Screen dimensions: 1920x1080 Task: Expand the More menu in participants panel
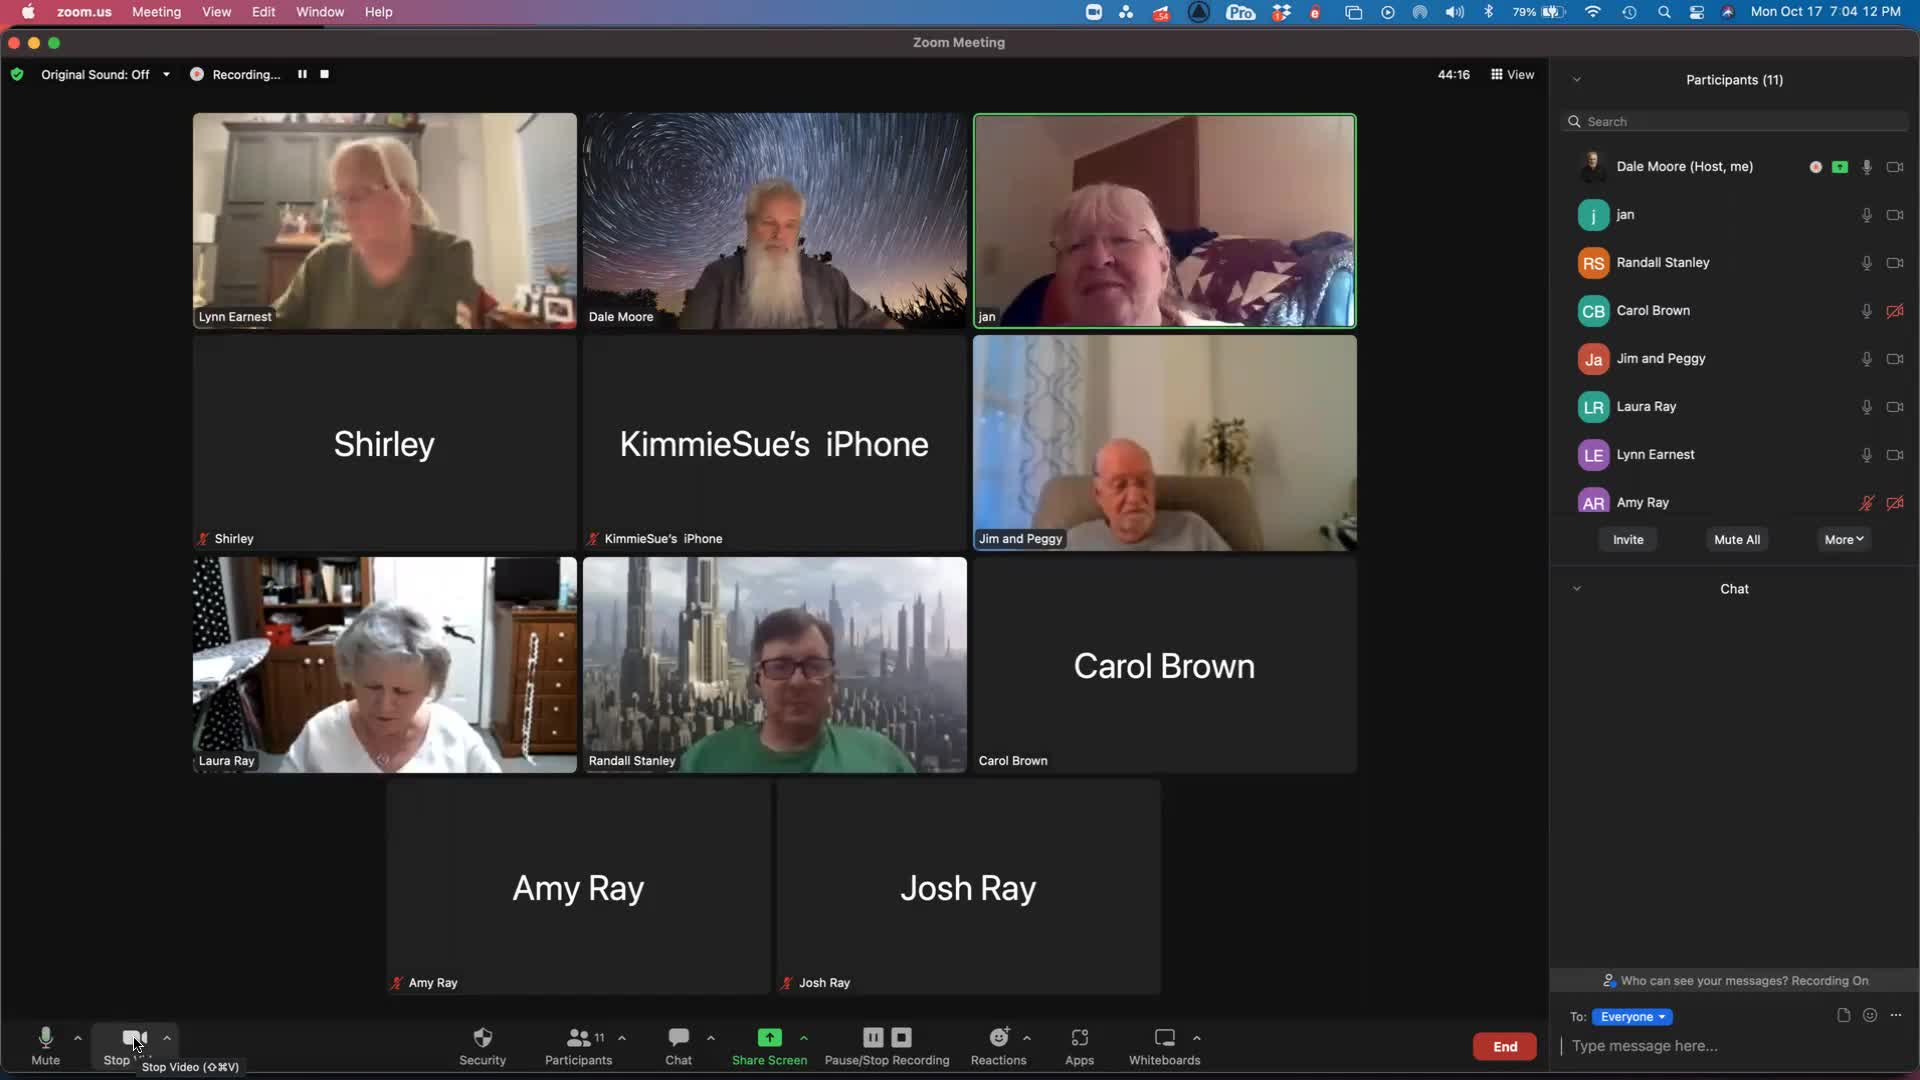coord(1843,539)
